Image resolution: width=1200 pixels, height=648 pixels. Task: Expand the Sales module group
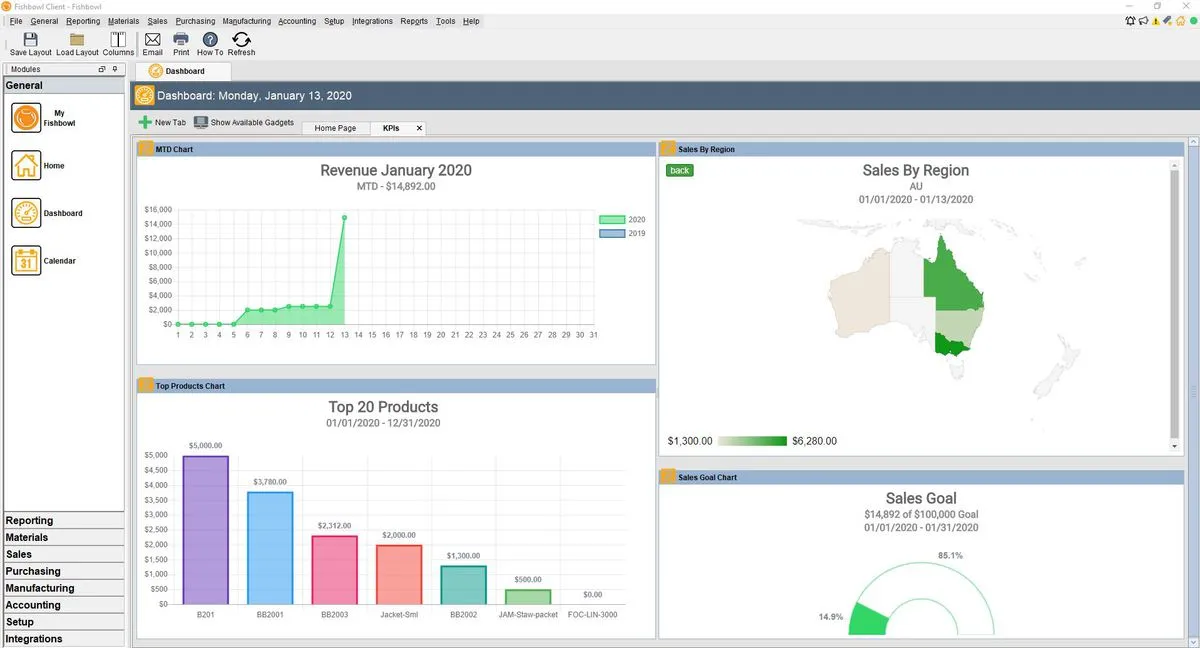[64, 554]
